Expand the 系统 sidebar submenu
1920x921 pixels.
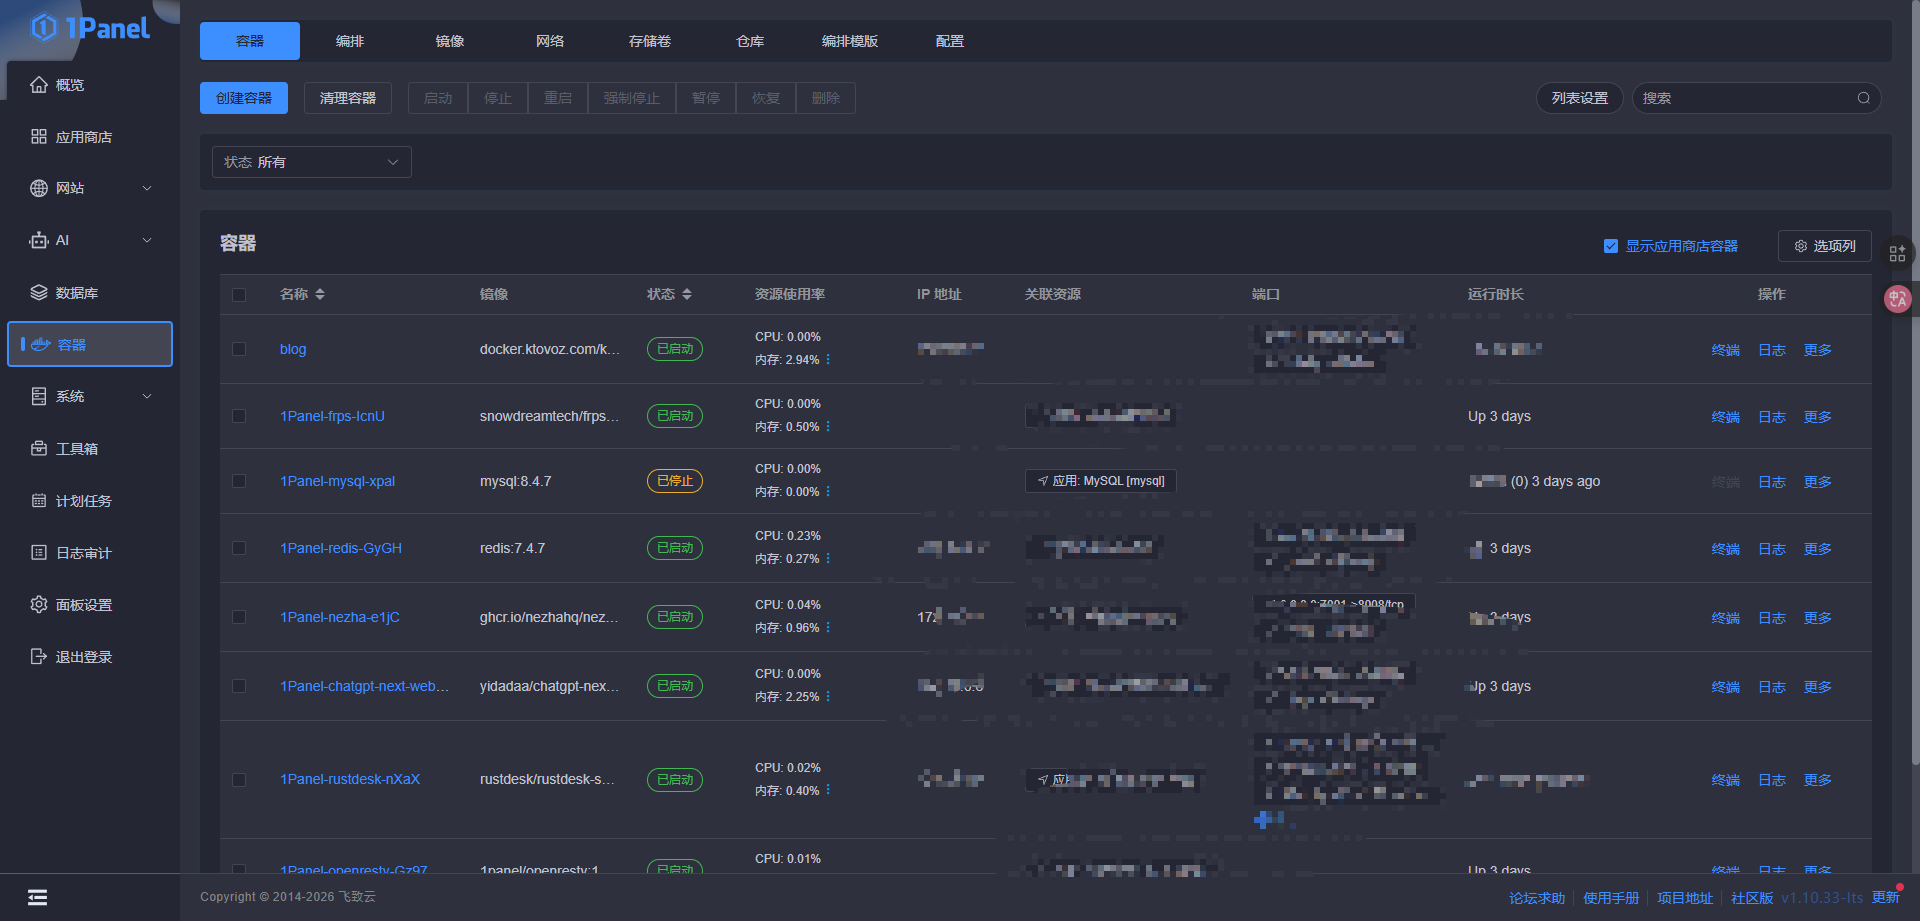(147, 396)
